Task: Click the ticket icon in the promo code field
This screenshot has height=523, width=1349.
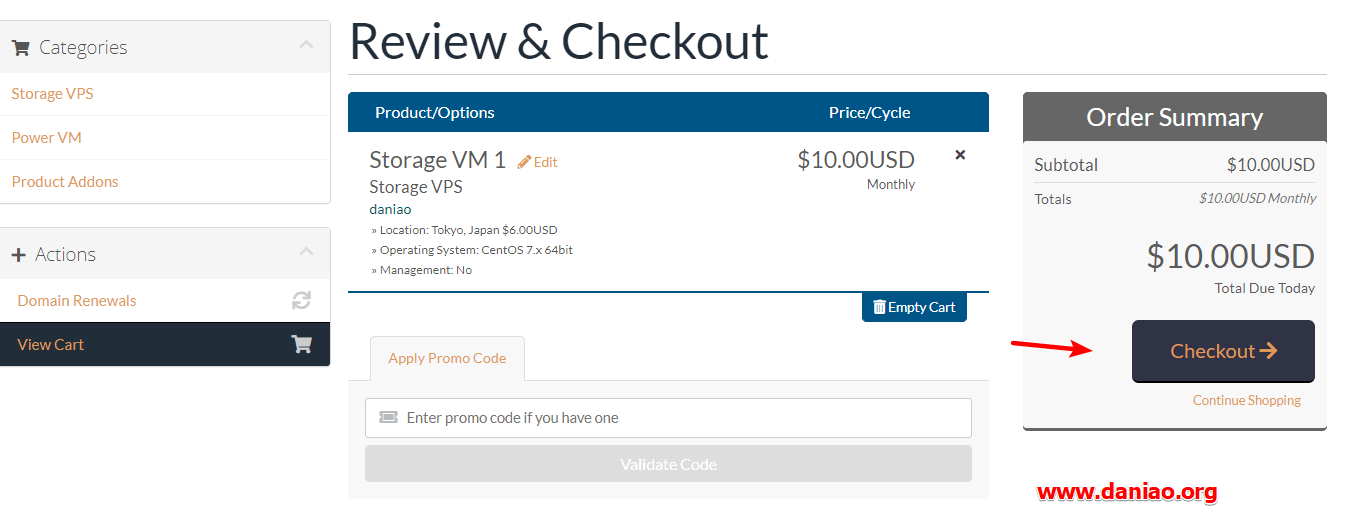Action: coord(388,417)
